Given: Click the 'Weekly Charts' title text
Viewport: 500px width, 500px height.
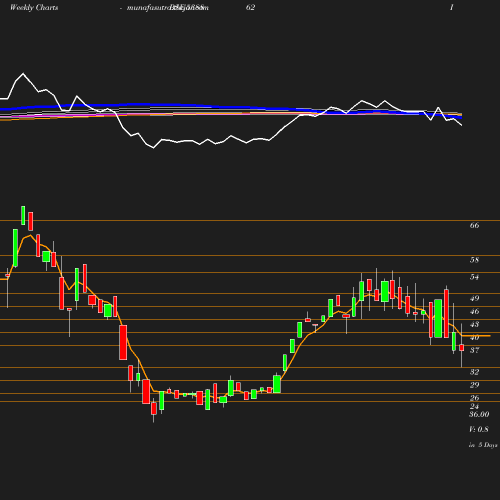Looking at the screenshot, I should [34, 7].
